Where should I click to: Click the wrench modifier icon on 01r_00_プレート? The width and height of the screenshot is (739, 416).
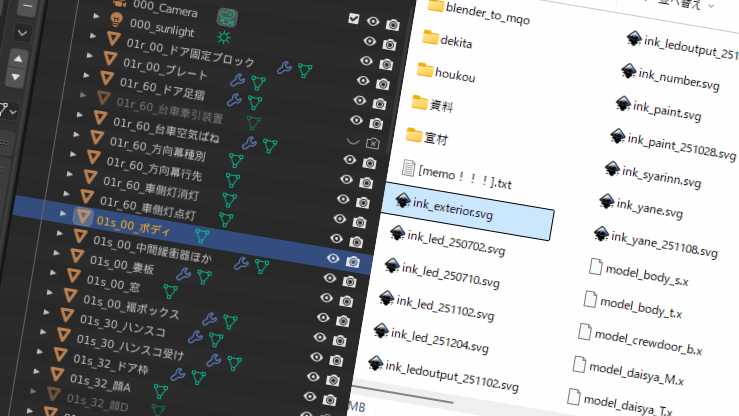pos(236,79)
